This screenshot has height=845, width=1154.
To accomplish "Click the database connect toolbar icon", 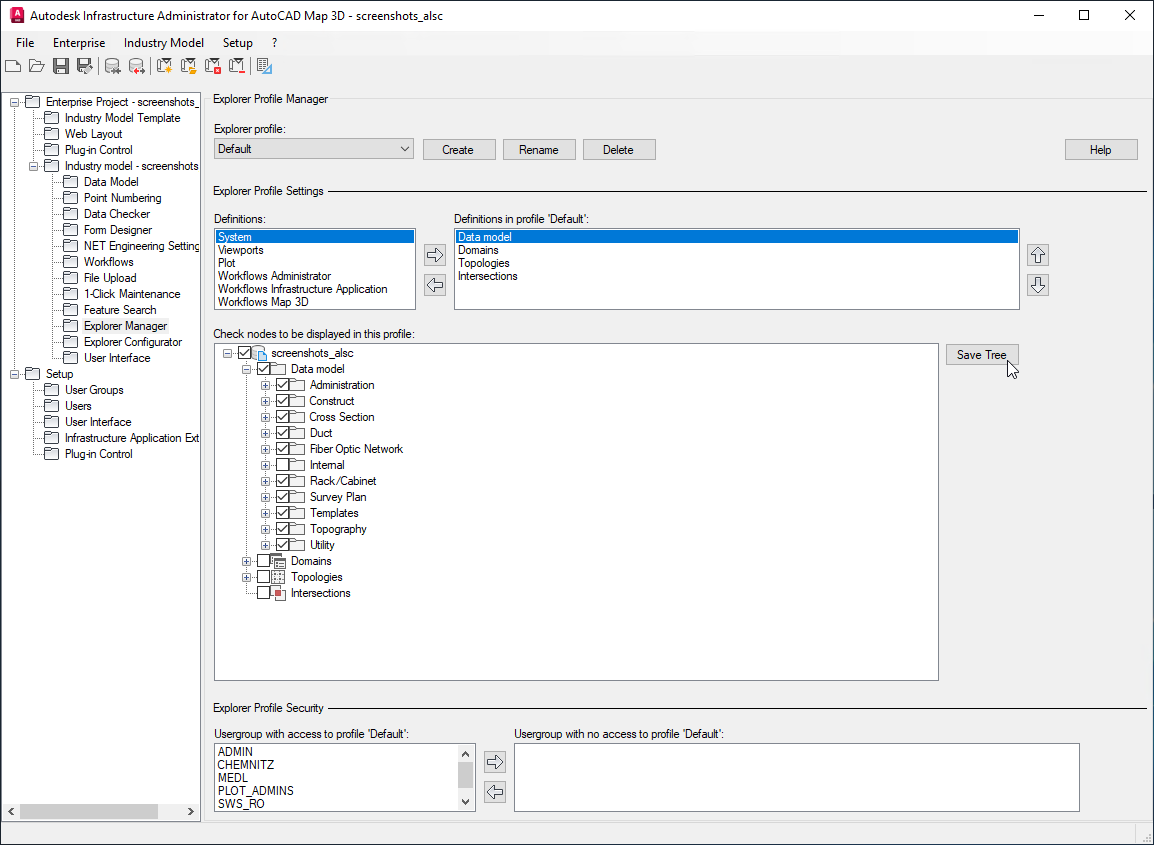I will click(113, 66).
